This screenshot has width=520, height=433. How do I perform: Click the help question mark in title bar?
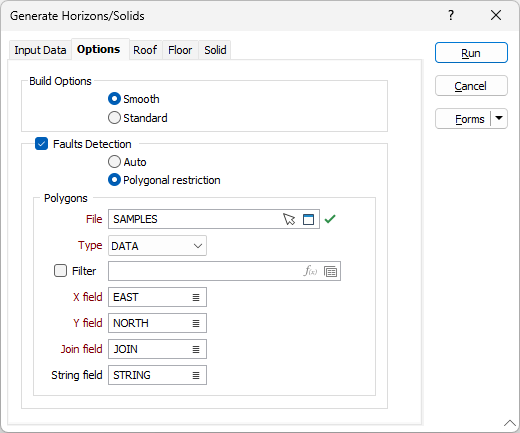451,15
